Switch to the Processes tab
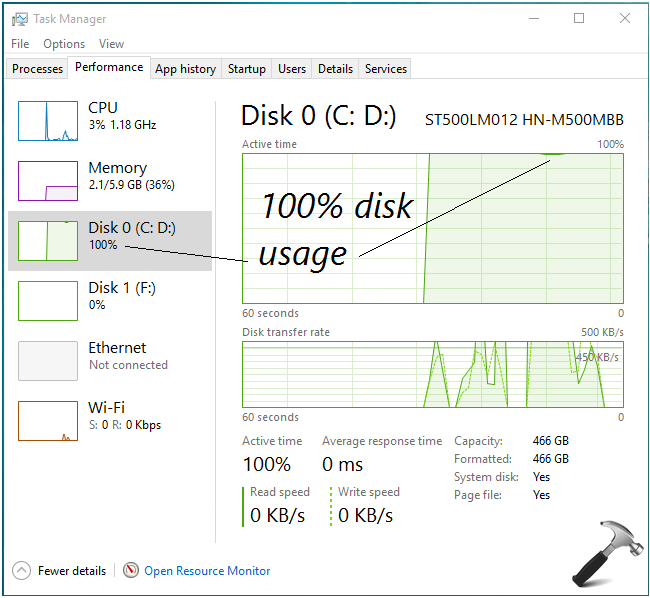This screenshot has width=650, height=598. [37, 68]
